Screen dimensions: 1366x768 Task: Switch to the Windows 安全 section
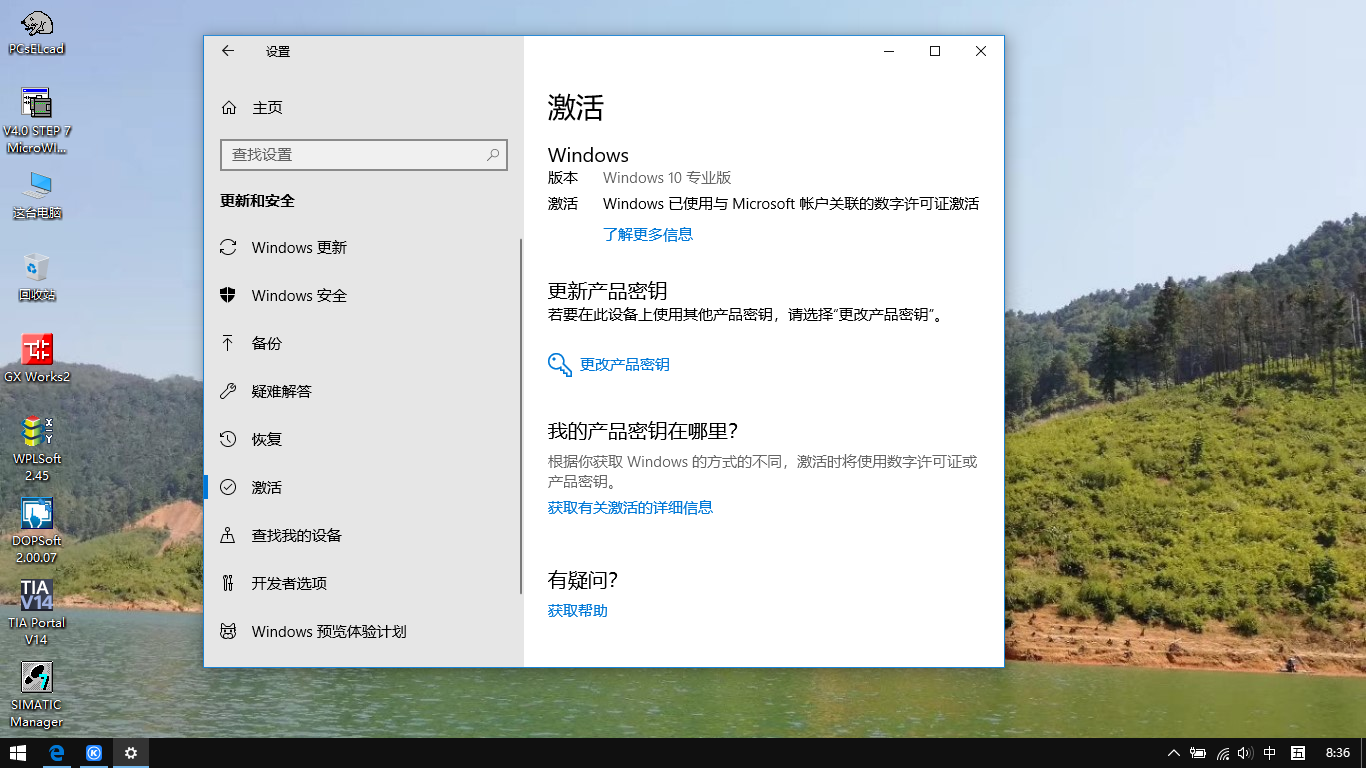pyautogui.click(x=299, y=296)
